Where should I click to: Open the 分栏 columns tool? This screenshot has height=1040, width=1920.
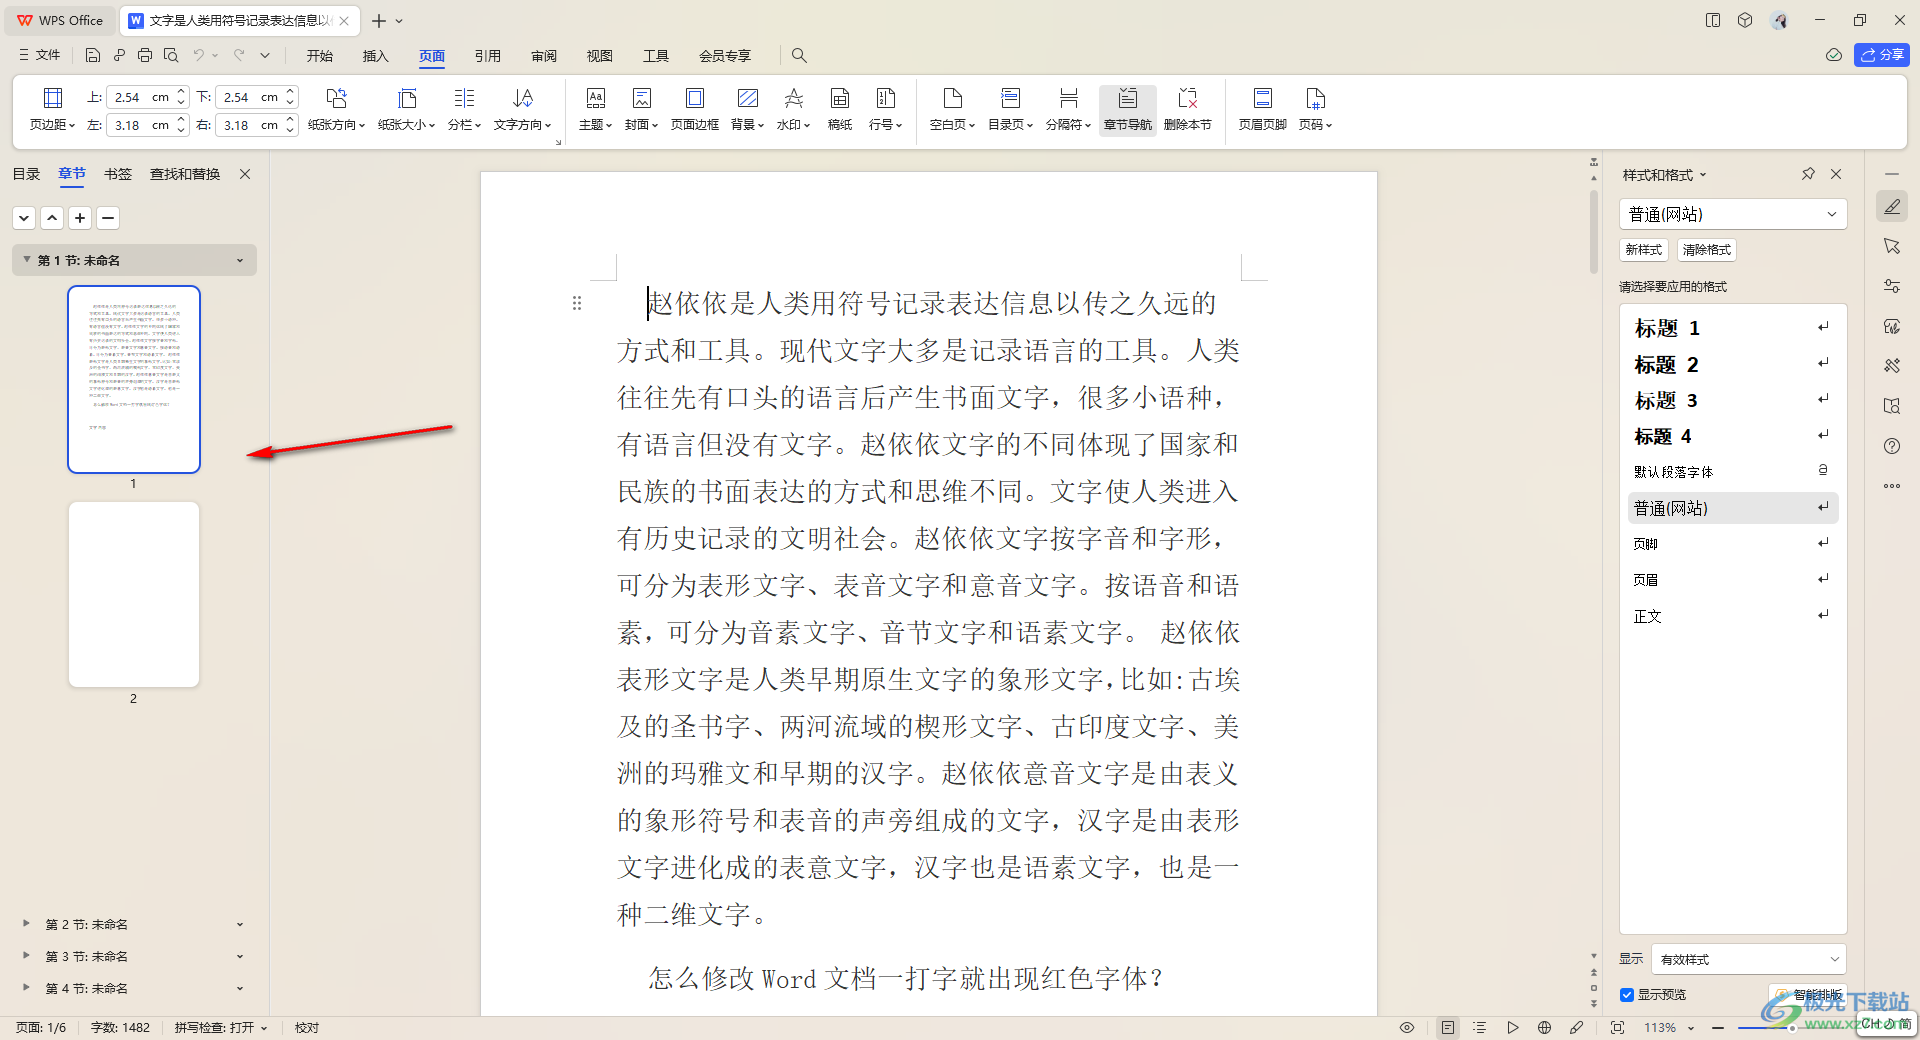464,109
